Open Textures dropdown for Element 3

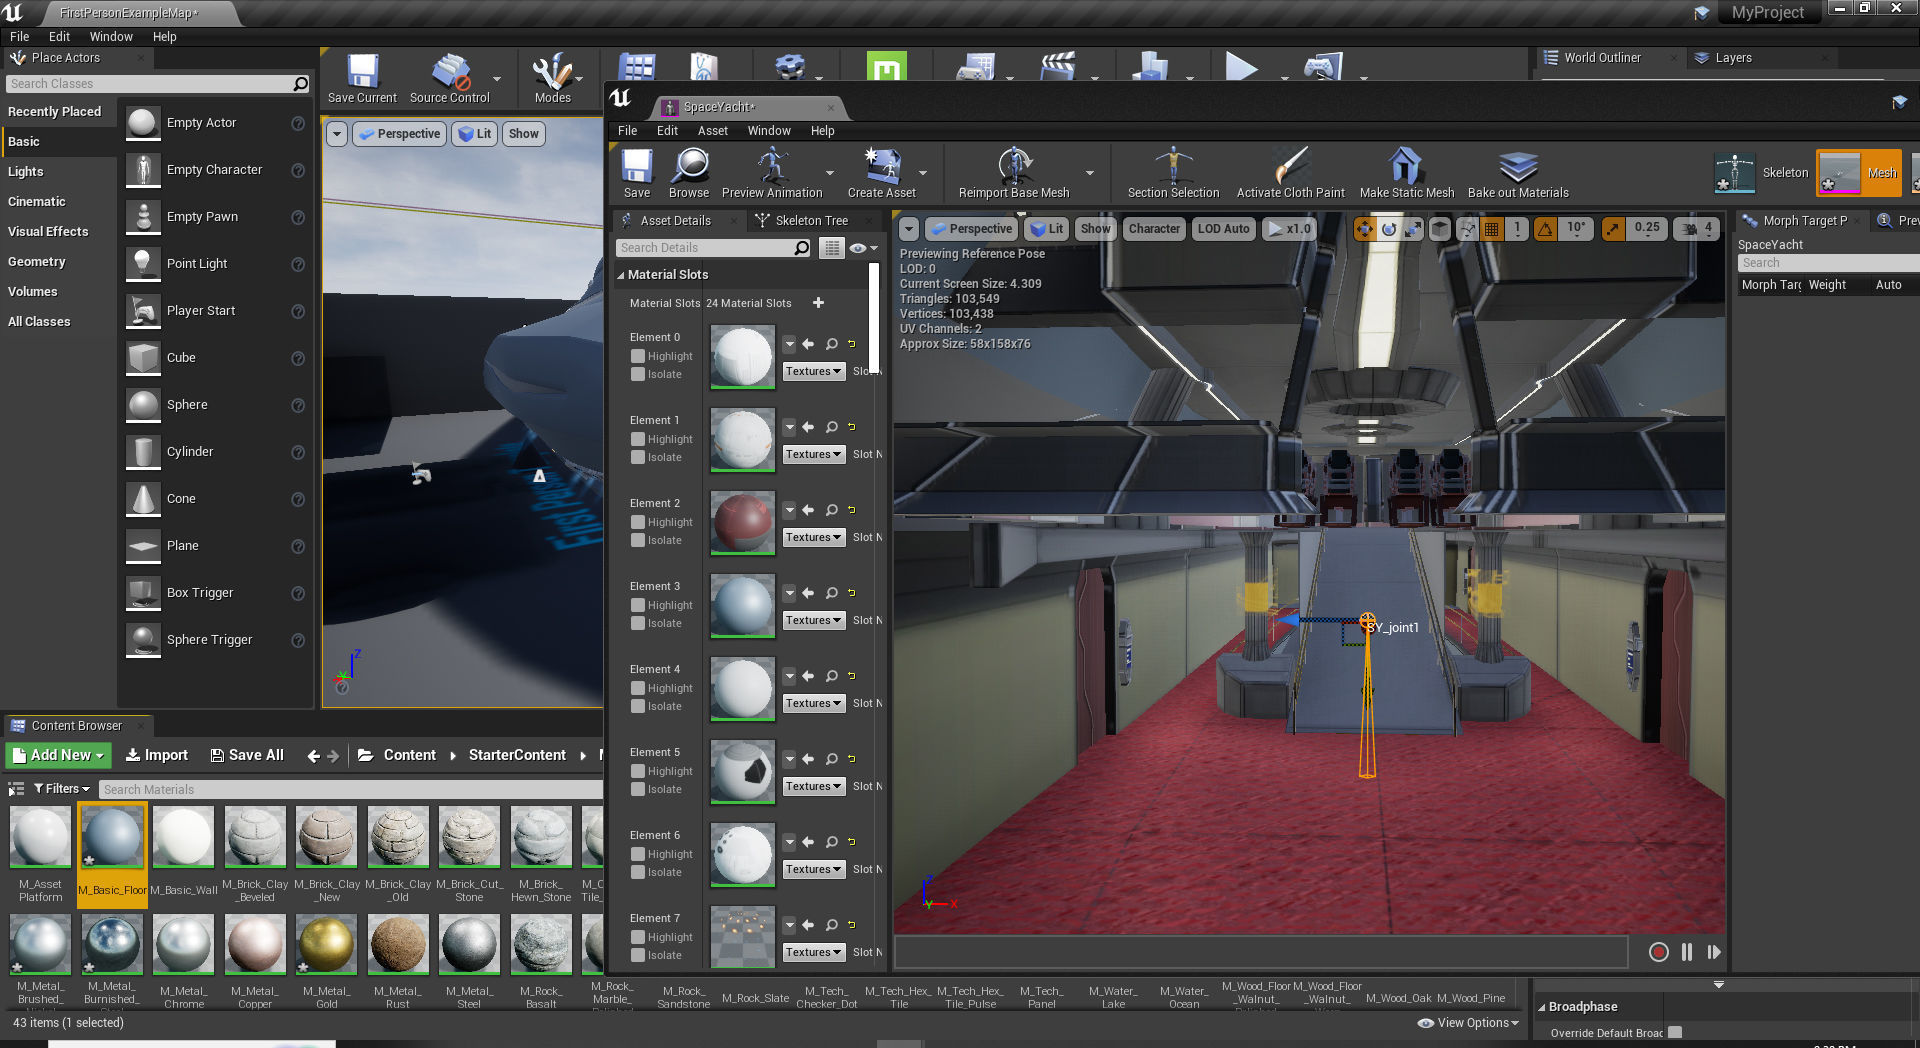(x=813, y=620)
